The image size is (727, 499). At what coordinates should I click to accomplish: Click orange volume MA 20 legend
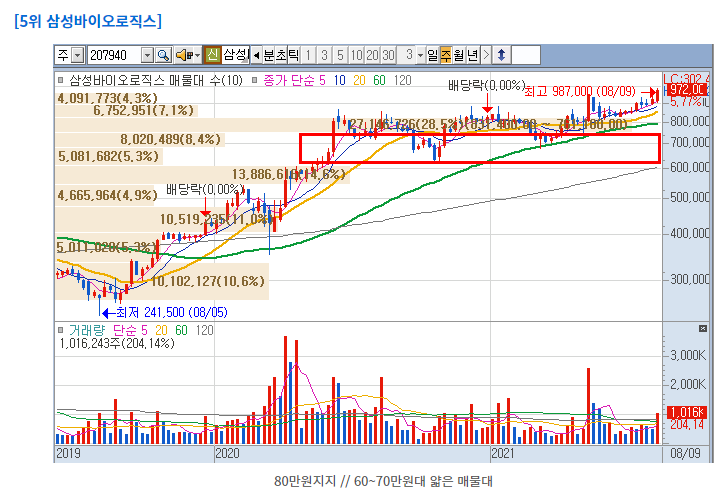pos(161,330)
